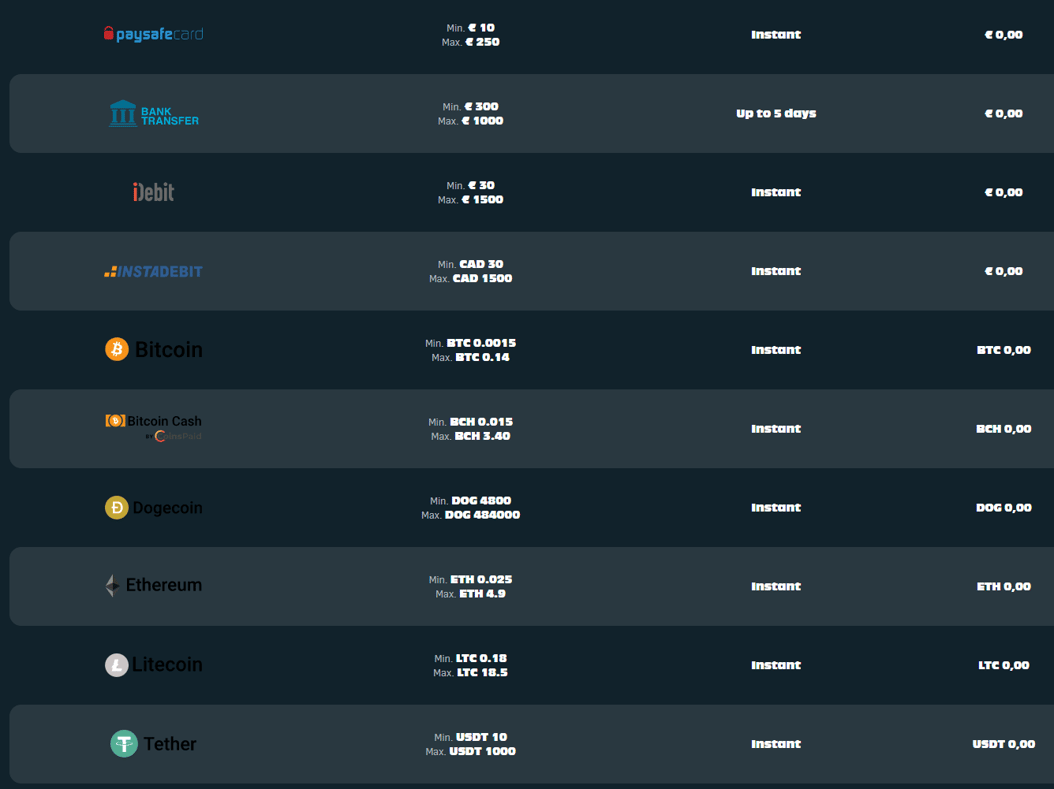Click the 'Up to 5 days' processing time
The height and width of the screenshot is (789, 1054).
tap(776, 114)
